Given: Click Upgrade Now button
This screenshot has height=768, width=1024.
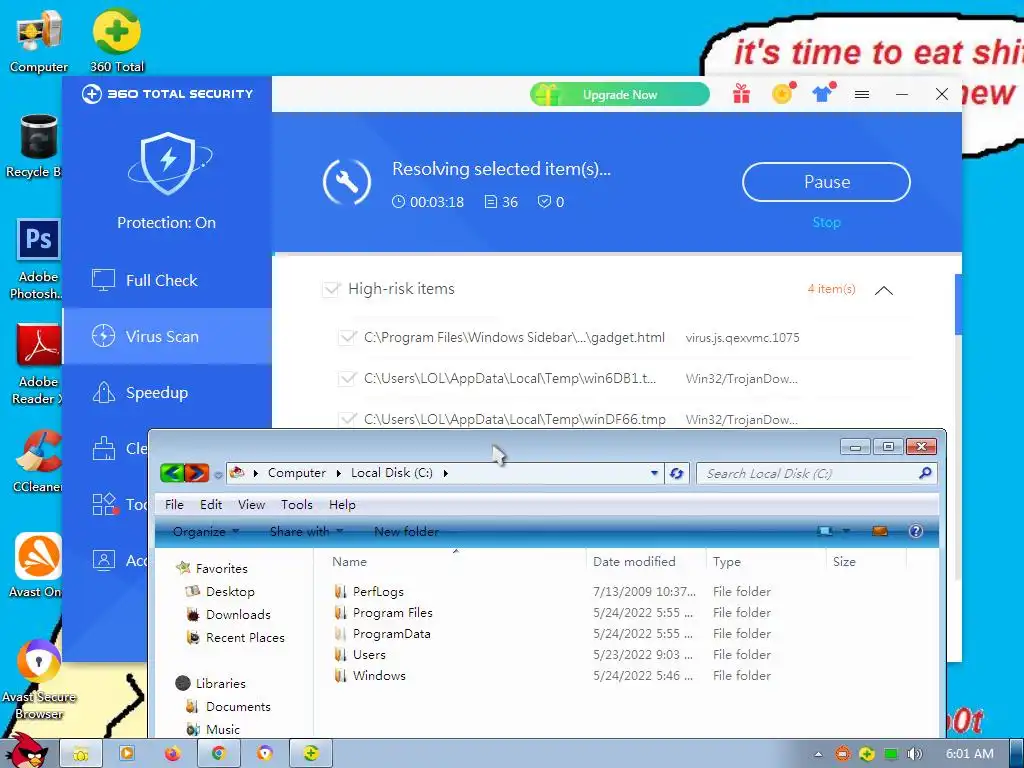Looking at the screenshot, I should point(620,95).
